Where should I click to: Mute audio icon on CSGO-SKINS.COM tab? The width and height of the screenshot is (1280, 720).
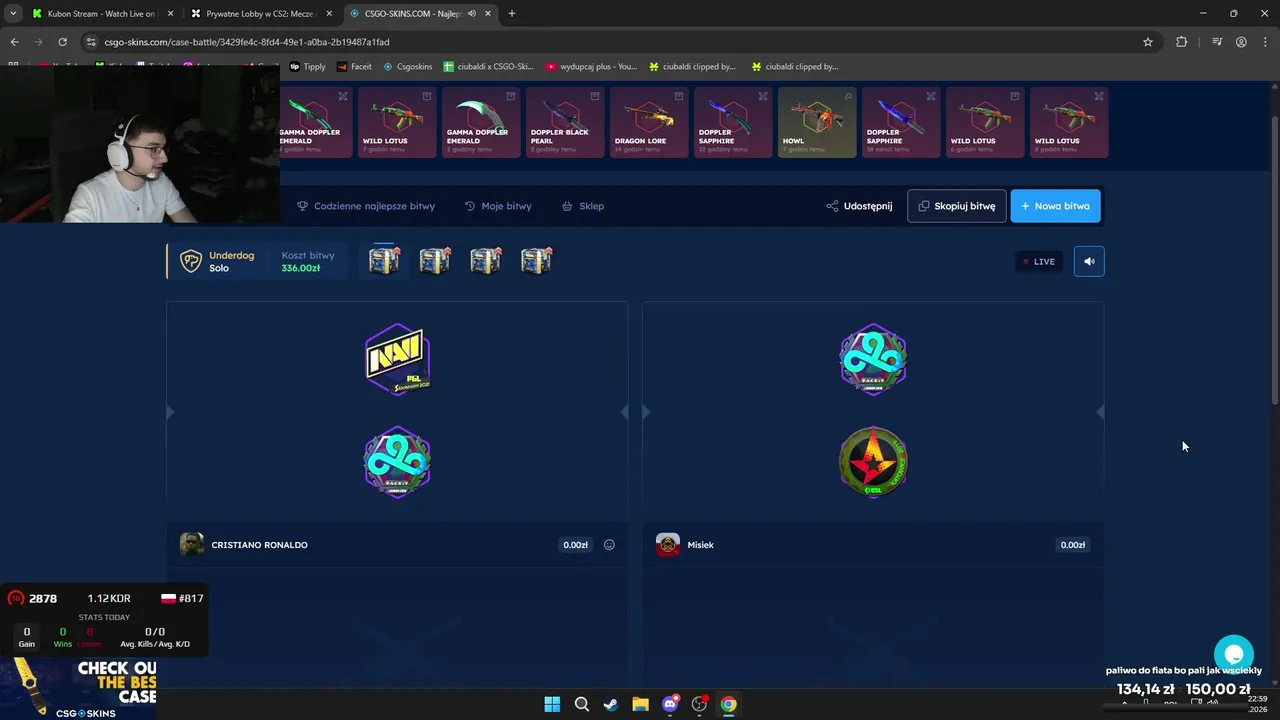pos(471,14)
